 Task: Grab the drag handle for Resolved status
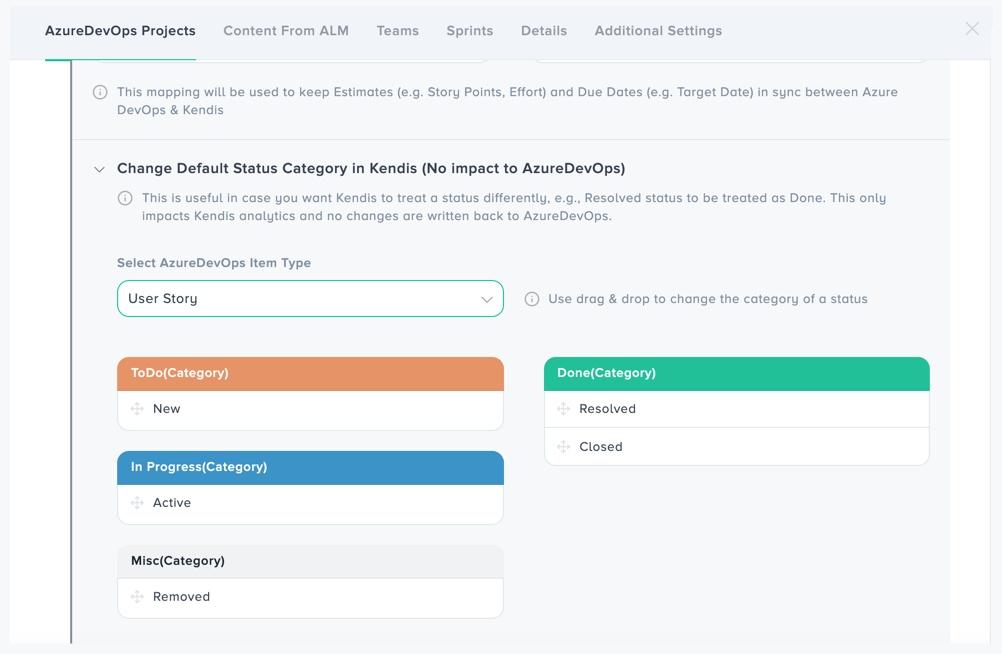click(x=563, y=409)
